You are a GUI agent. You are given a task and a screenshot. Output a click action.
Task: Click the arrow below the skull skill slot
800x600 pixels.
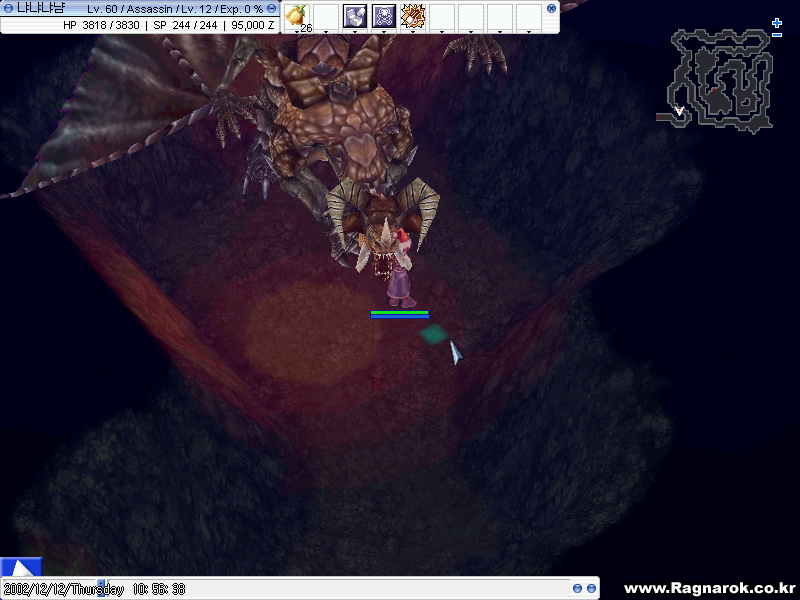384,32
